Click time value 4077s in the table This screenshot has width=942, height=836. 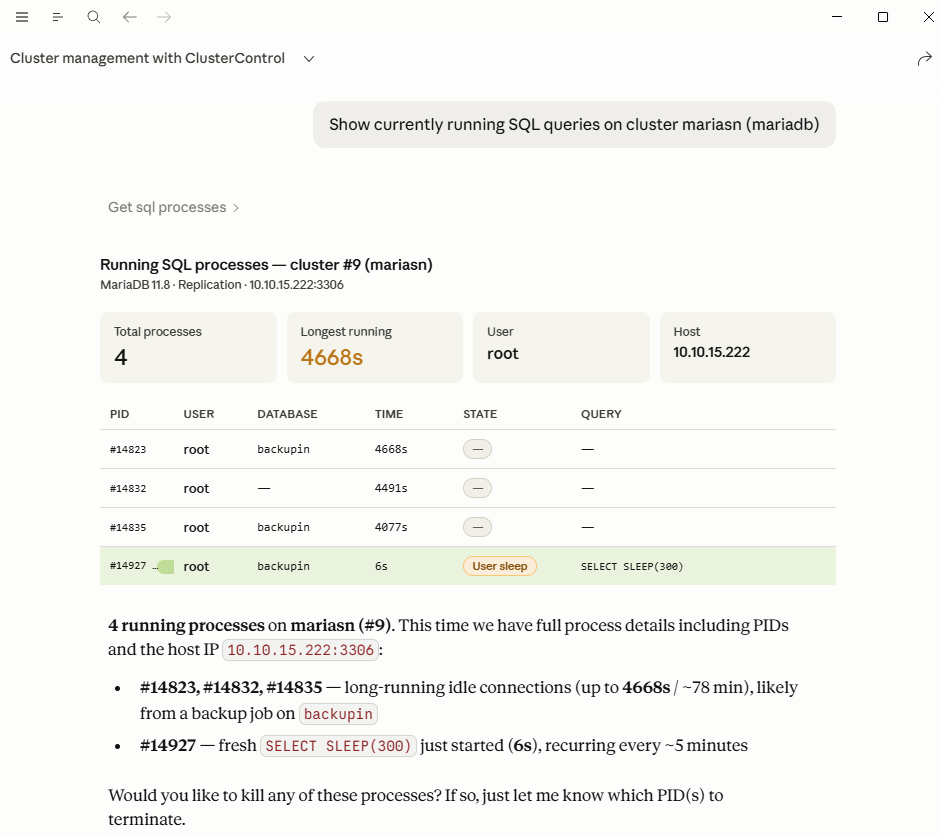pos(391,527)
